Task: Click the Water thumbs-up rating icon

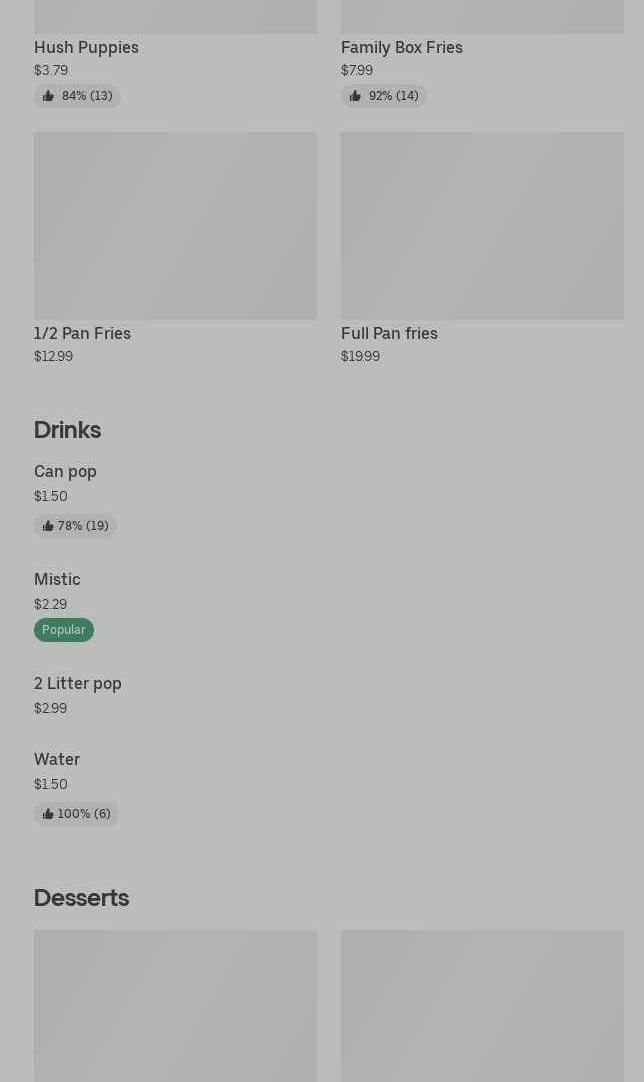Action: (48, 814)
